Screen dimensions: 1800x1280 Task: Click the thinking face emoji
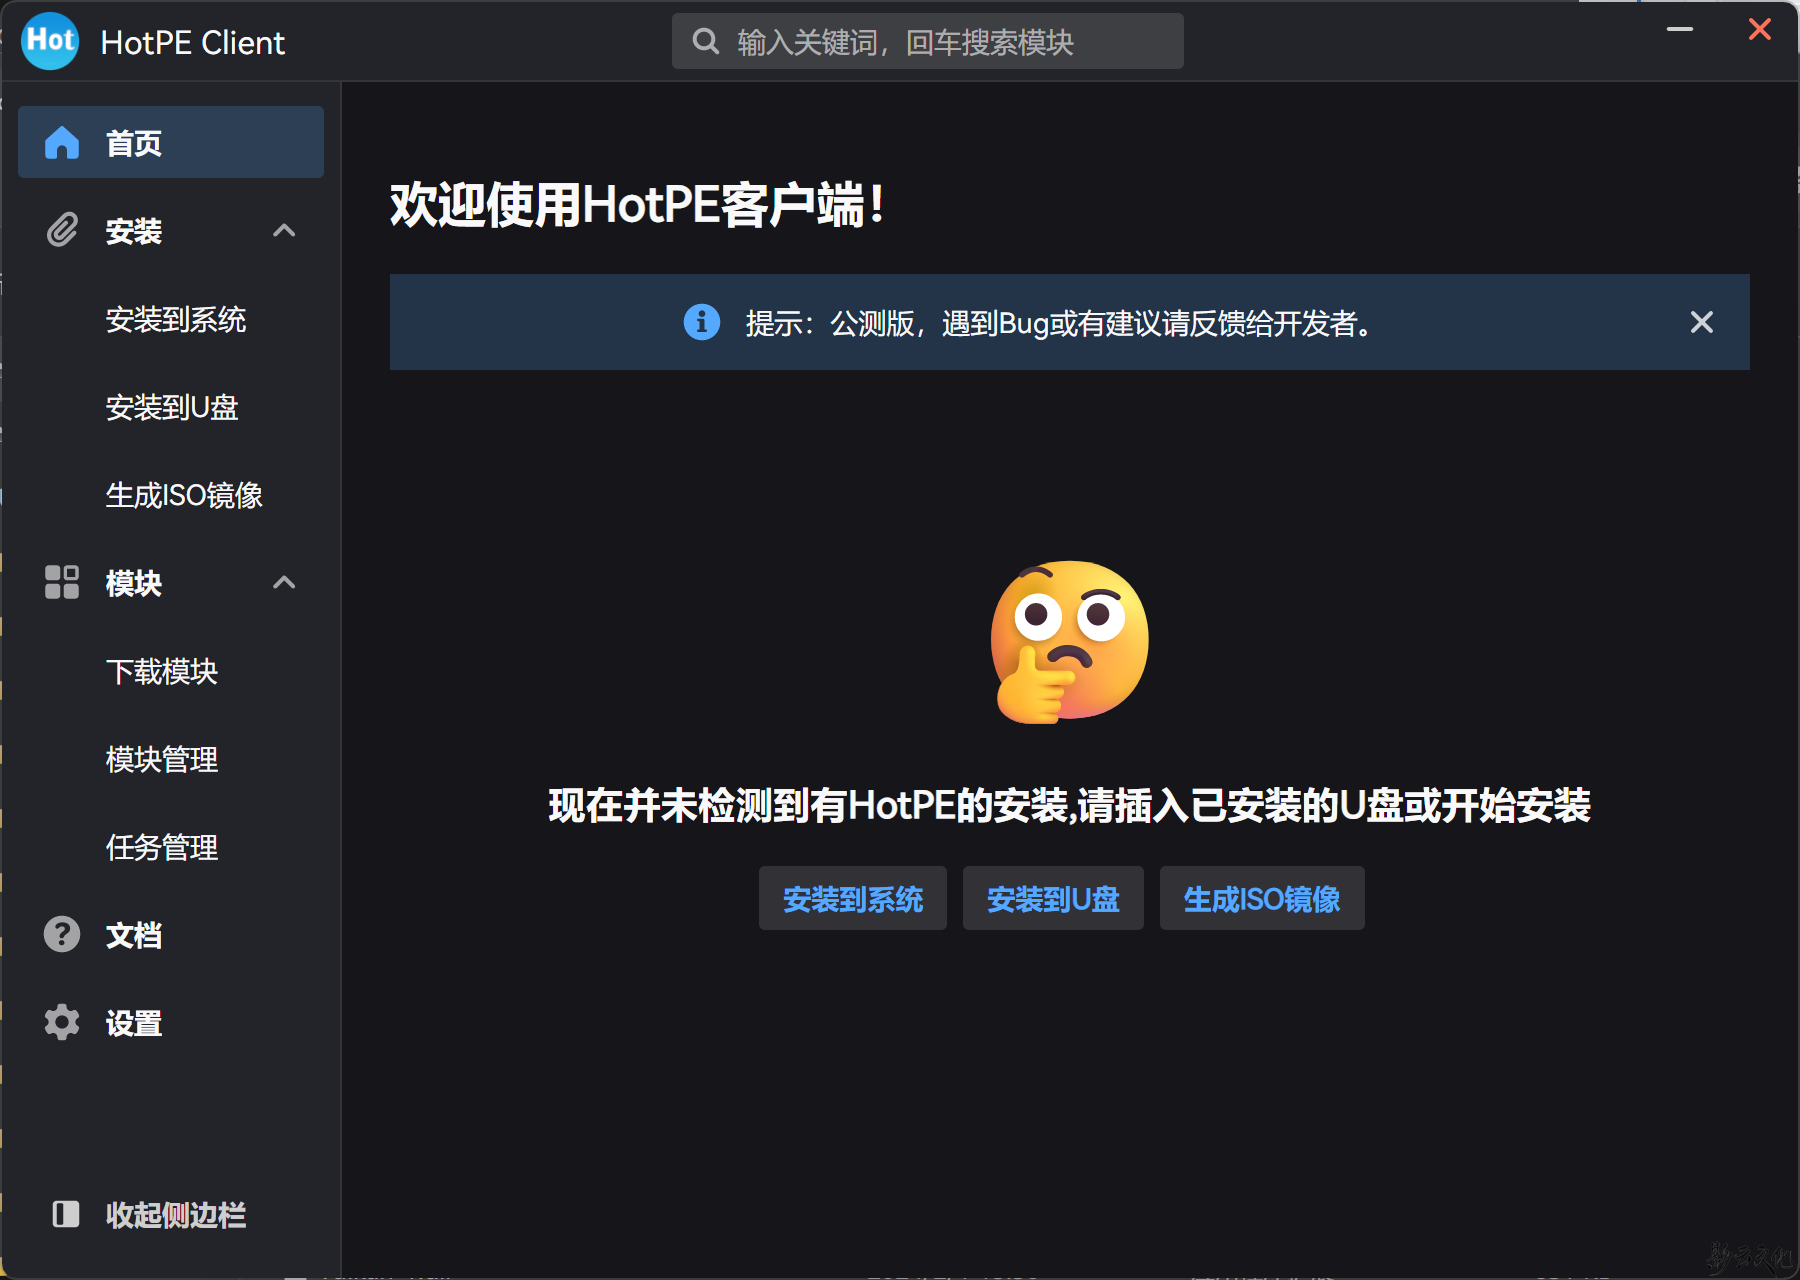1070,641
